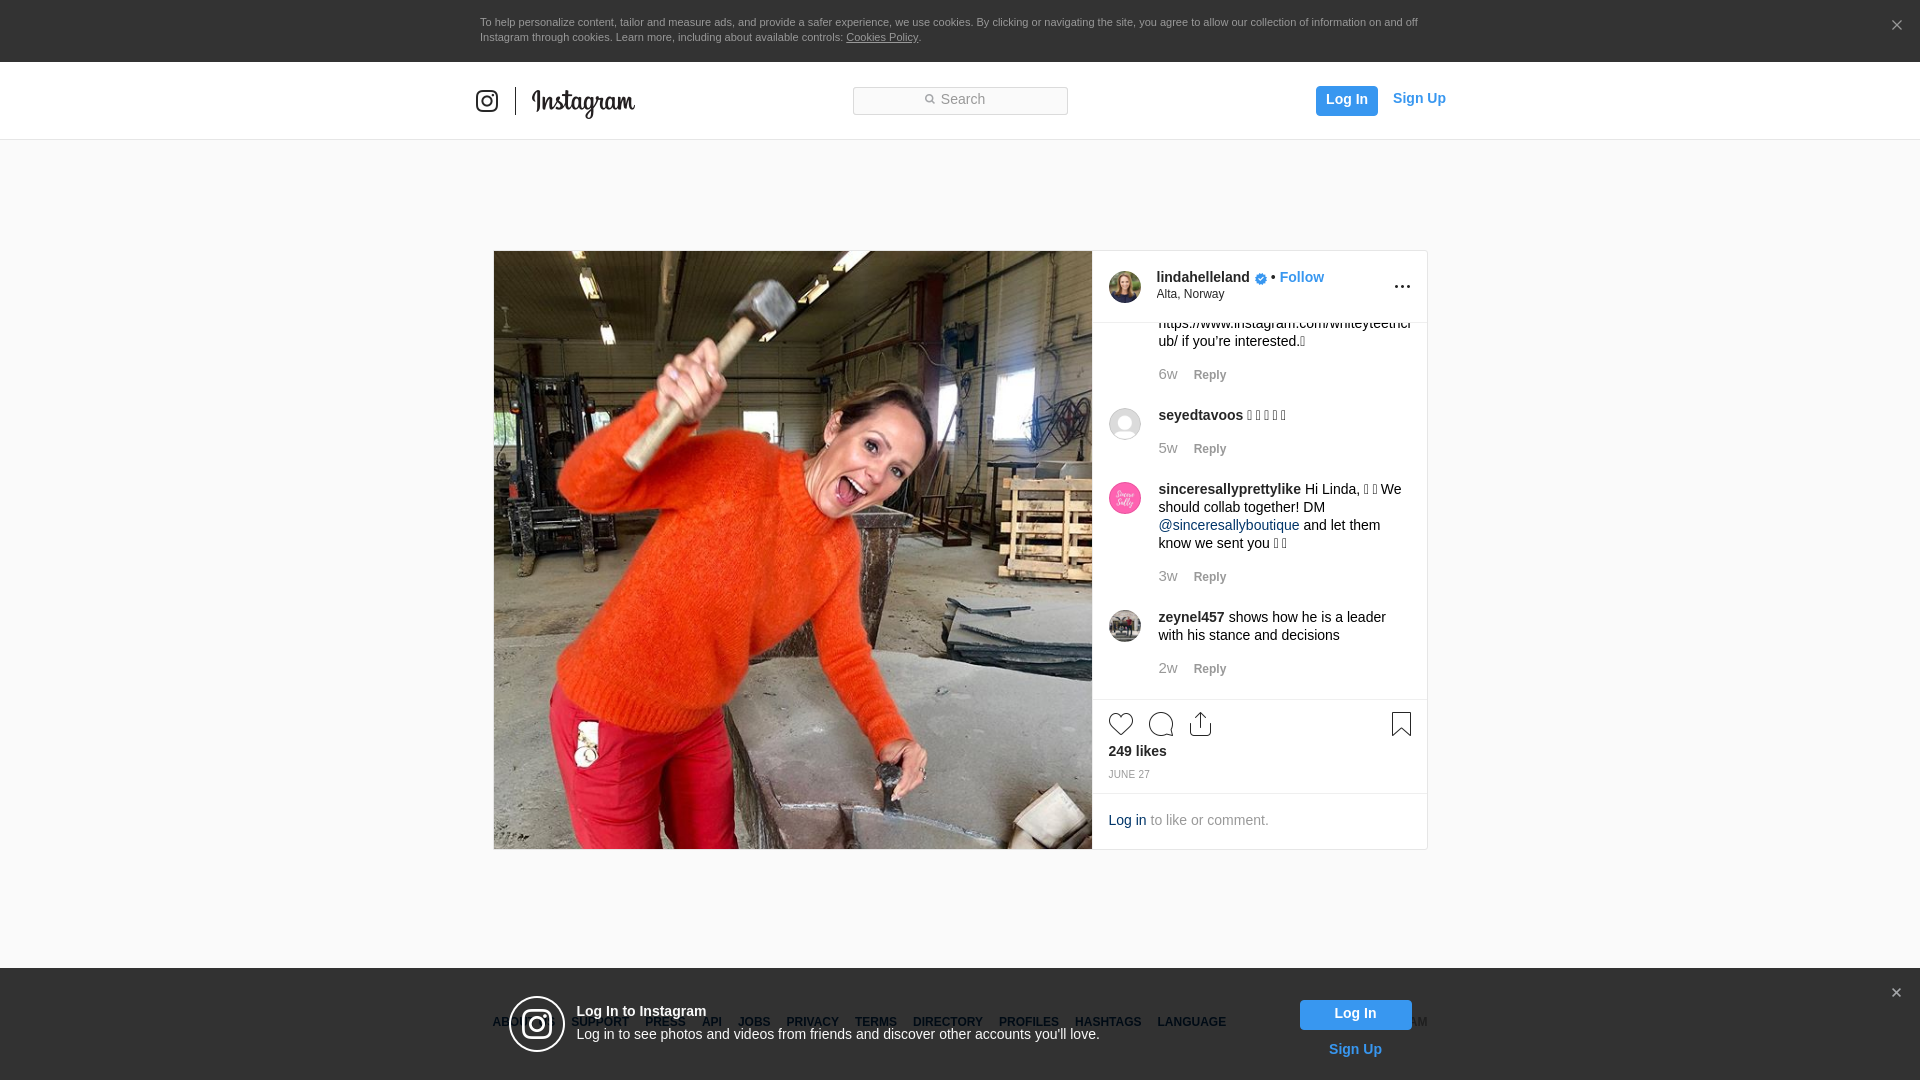This screenshot has height=1080, width=1920.
Task: Focus the Search input field
Action: pyautogui.click(x=960, y=100)
